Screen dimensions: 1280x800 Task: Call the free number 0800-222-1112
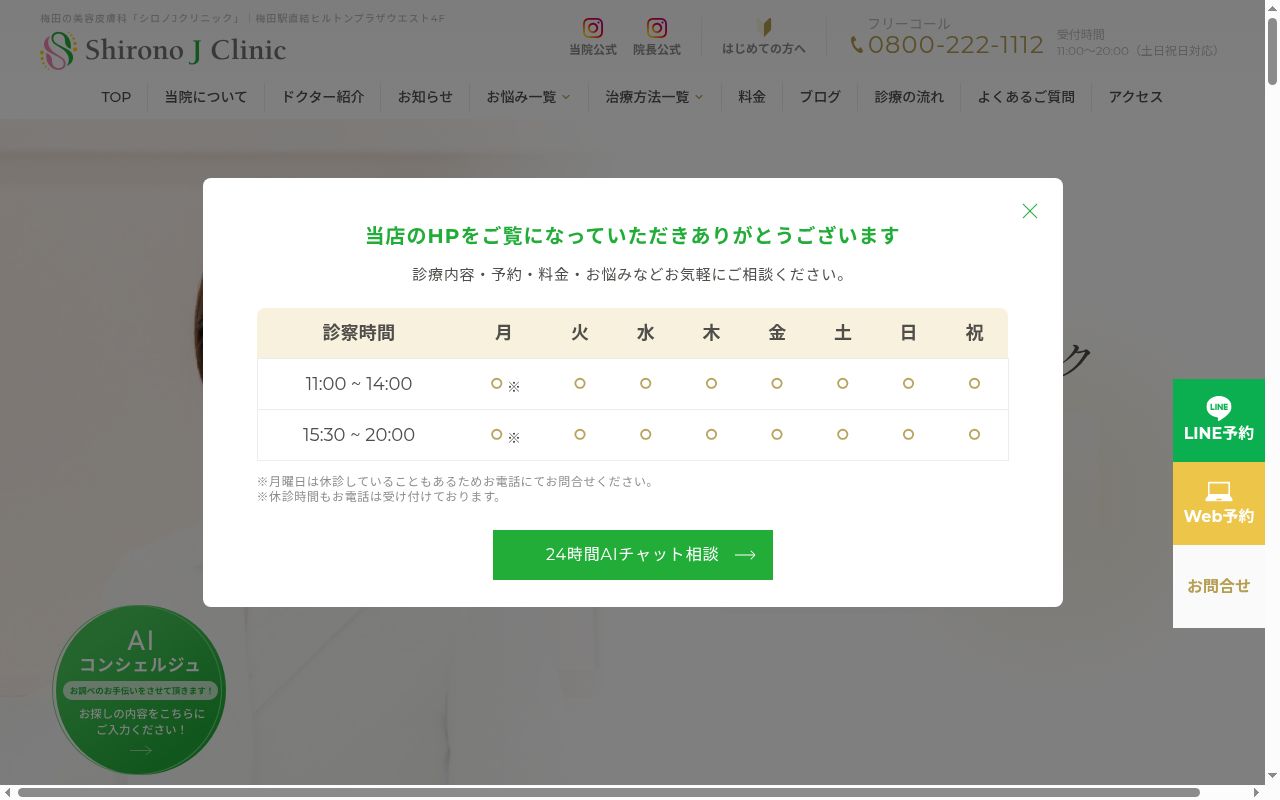pyautogui.click(x=956, y=45)
